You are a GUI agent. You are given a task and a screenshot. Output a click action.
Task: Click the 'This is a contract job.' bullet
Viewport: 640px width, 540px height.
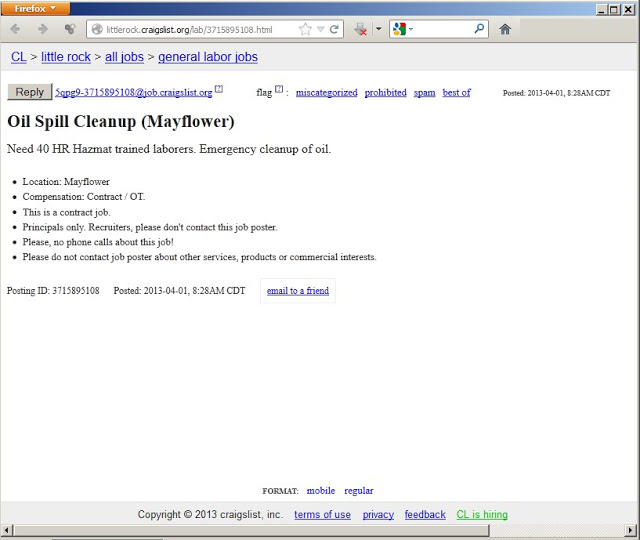click(67, 212)
